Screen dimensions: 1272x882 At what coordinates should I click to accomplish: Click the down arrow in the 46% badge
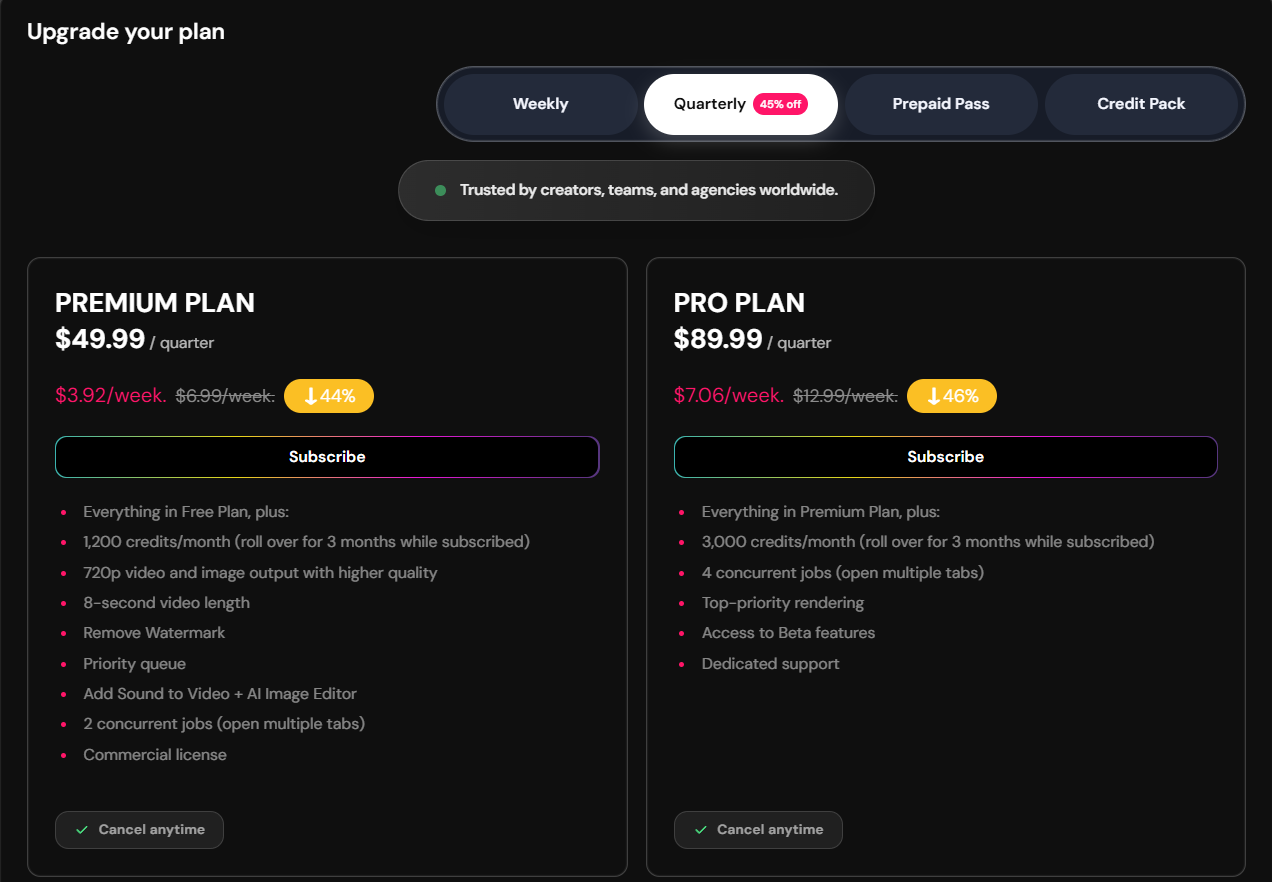pos(933,396)
